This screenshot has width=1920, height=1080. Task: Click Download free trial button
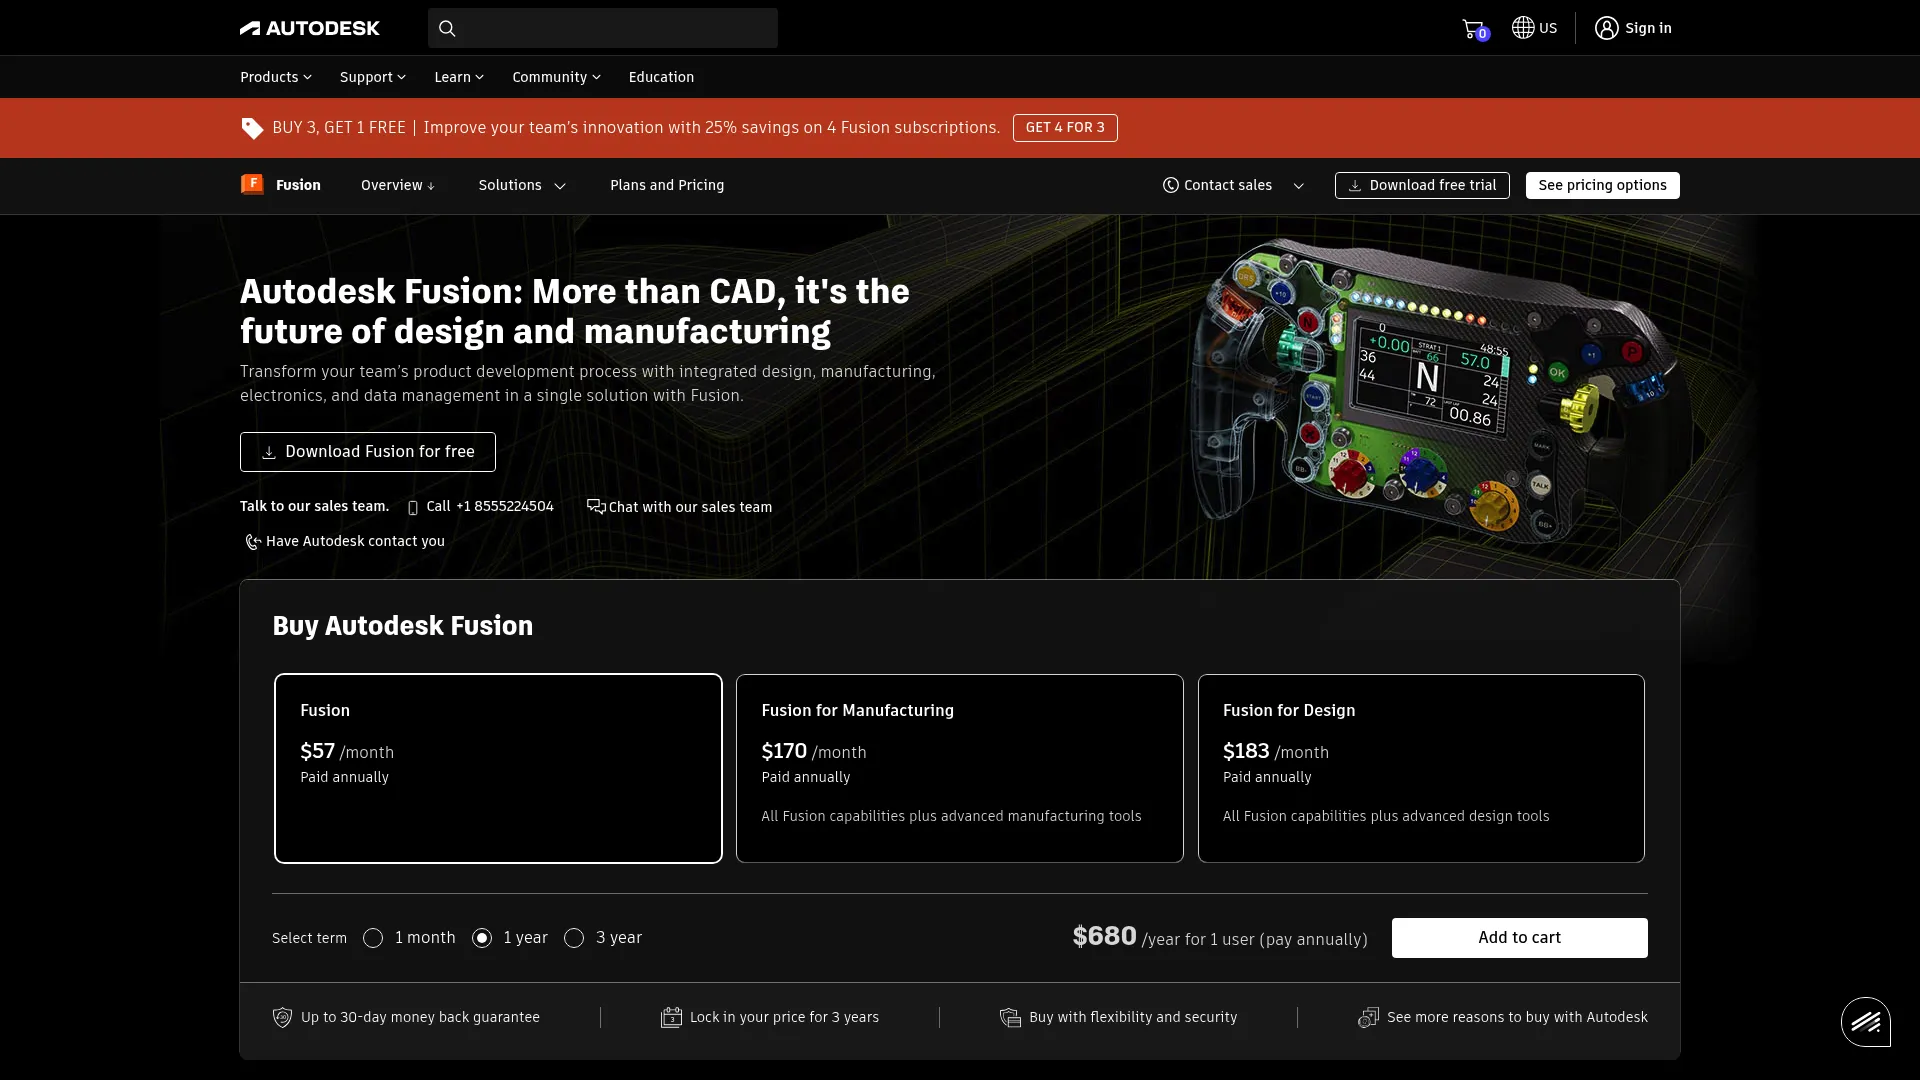click(1422, 185)
